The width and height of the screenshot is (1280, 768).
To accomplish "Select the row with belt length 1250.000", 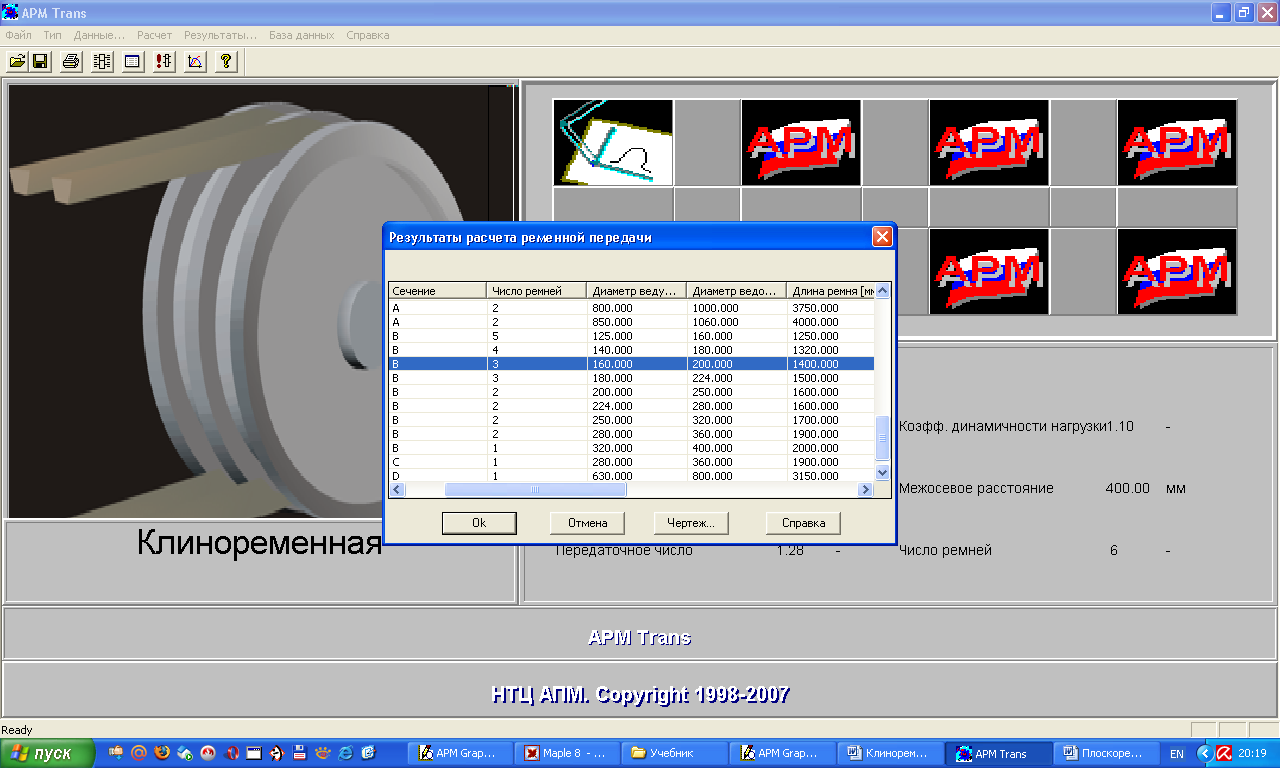I will point(632,336).
